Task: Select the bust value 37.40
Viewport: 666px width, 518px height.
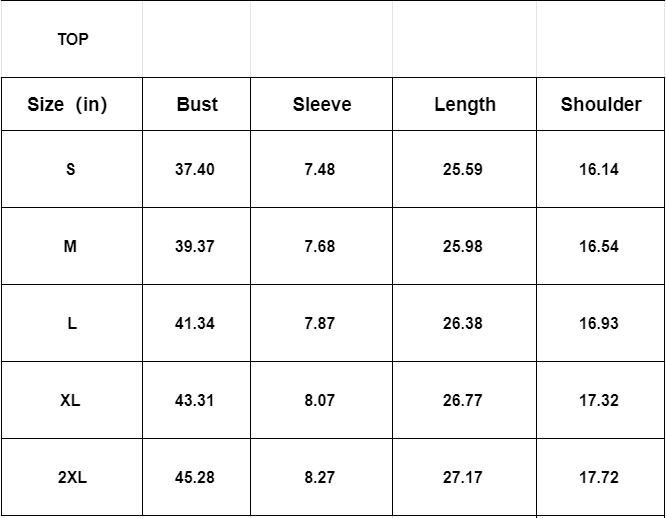Action: (x=195, y=169)
